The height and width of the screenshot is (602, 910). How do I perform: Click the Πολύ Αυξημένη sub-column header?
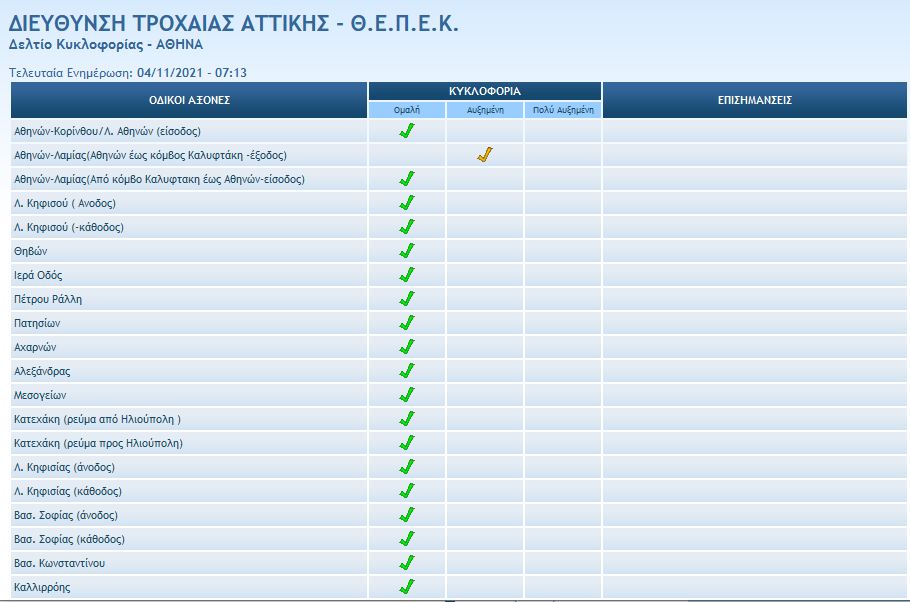pos(563,110)
